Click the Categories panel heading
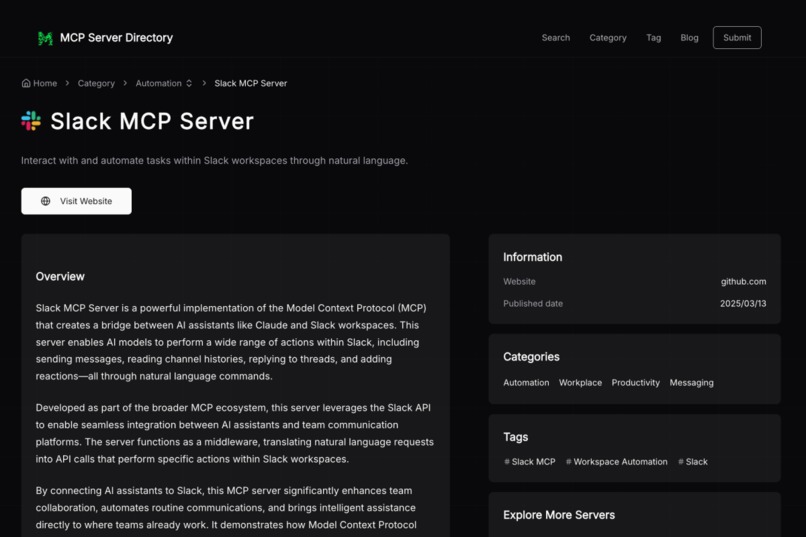Viewport: 806px width, 537px height. 531,357
